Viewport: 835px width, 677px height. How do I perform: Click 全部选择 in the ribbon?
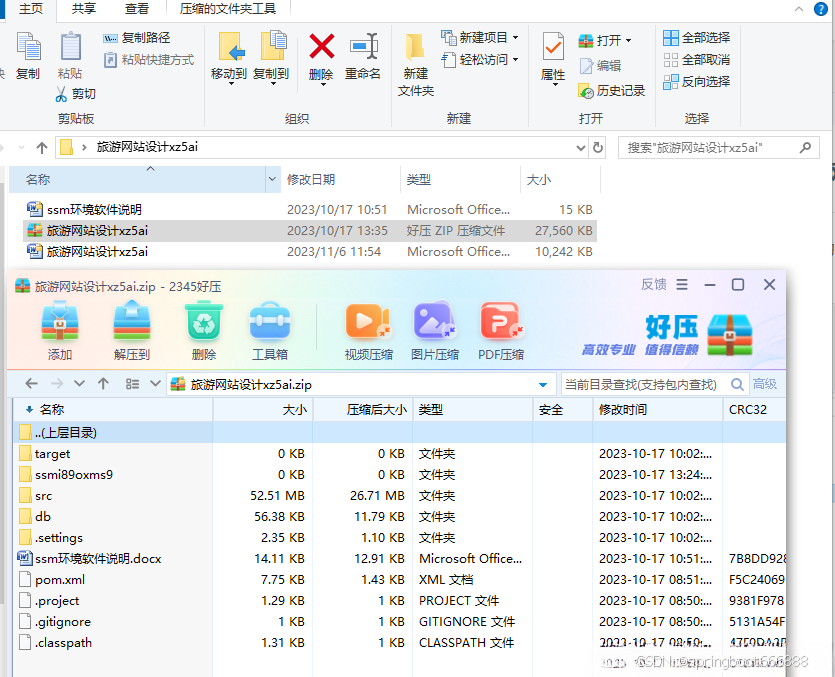coord(697,38)
